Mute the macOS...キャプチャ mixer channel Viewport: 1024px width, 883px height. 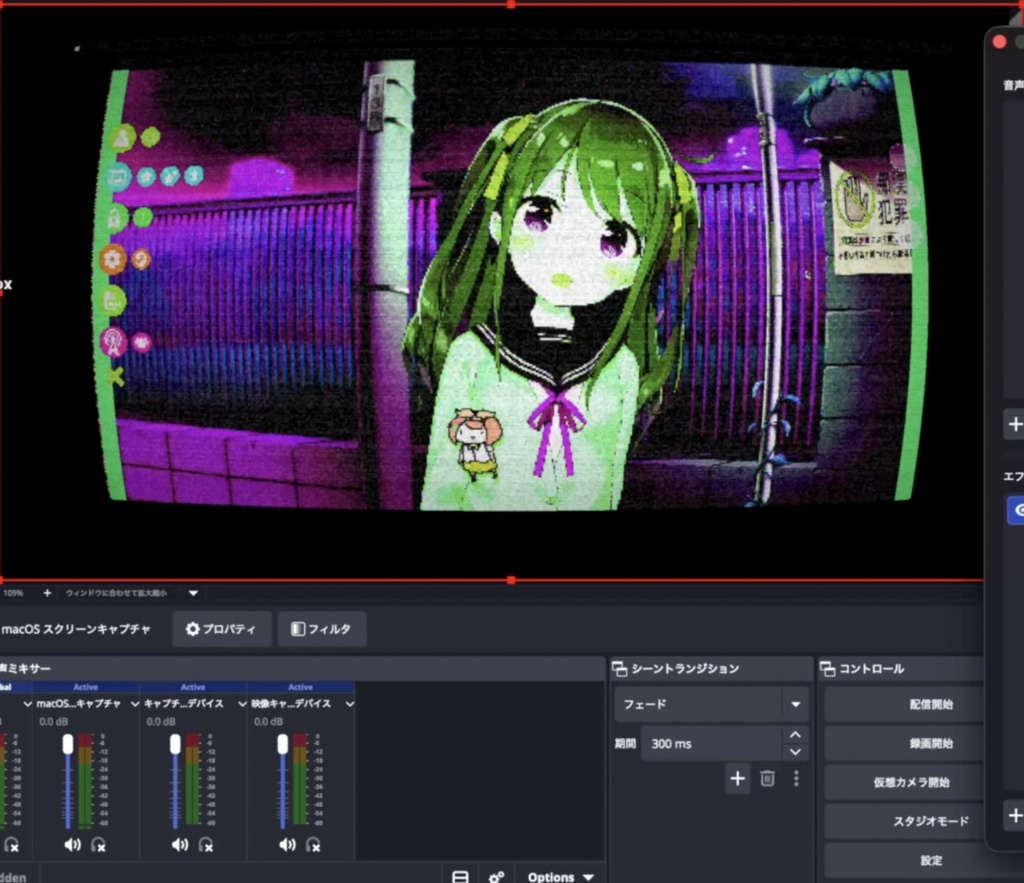(72, 844)
